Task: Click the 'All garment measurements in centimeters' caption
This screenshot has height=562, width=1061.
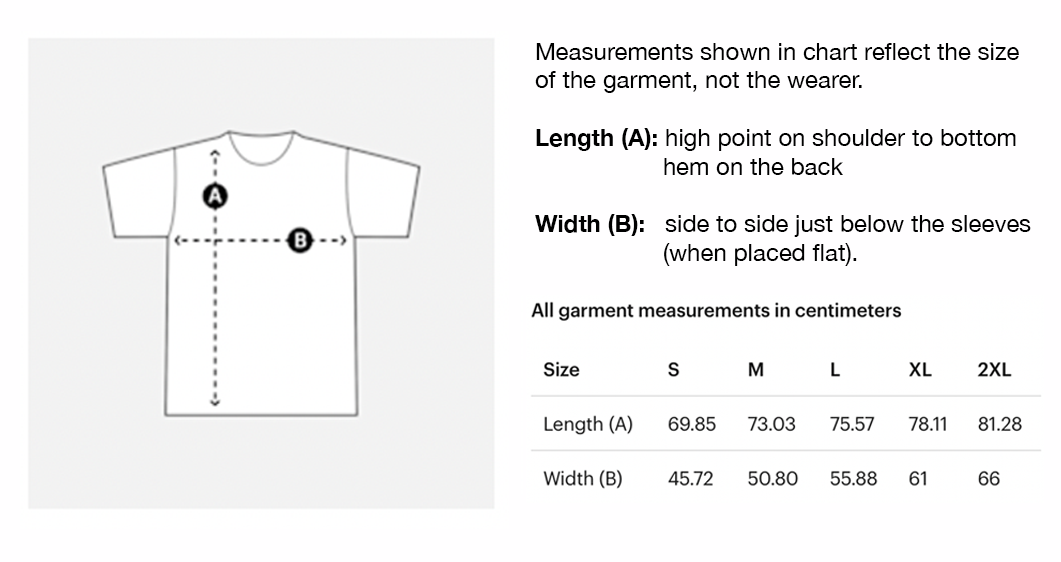Action: pos(716,311)
